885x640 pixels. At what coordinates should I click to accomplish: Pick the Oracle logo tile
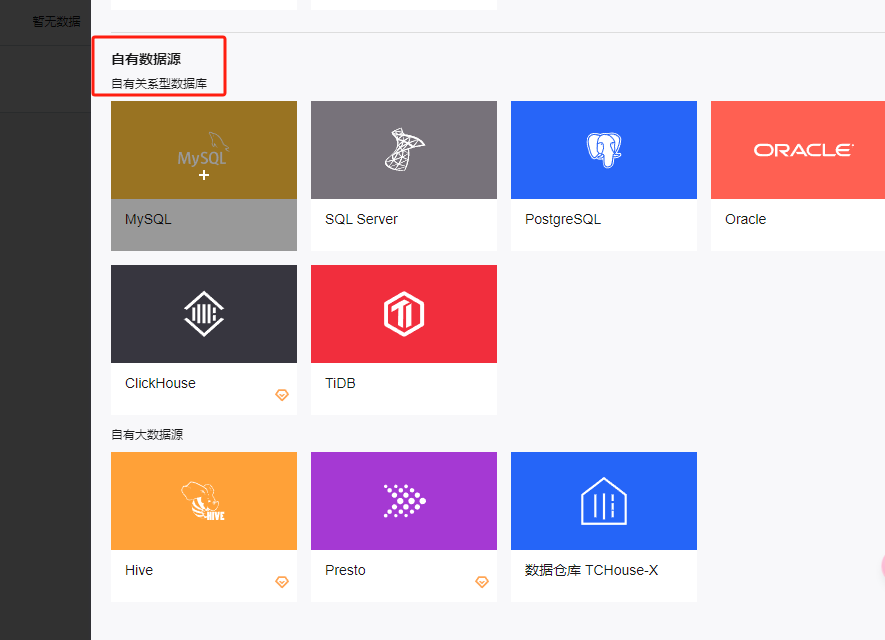point(798,150)
